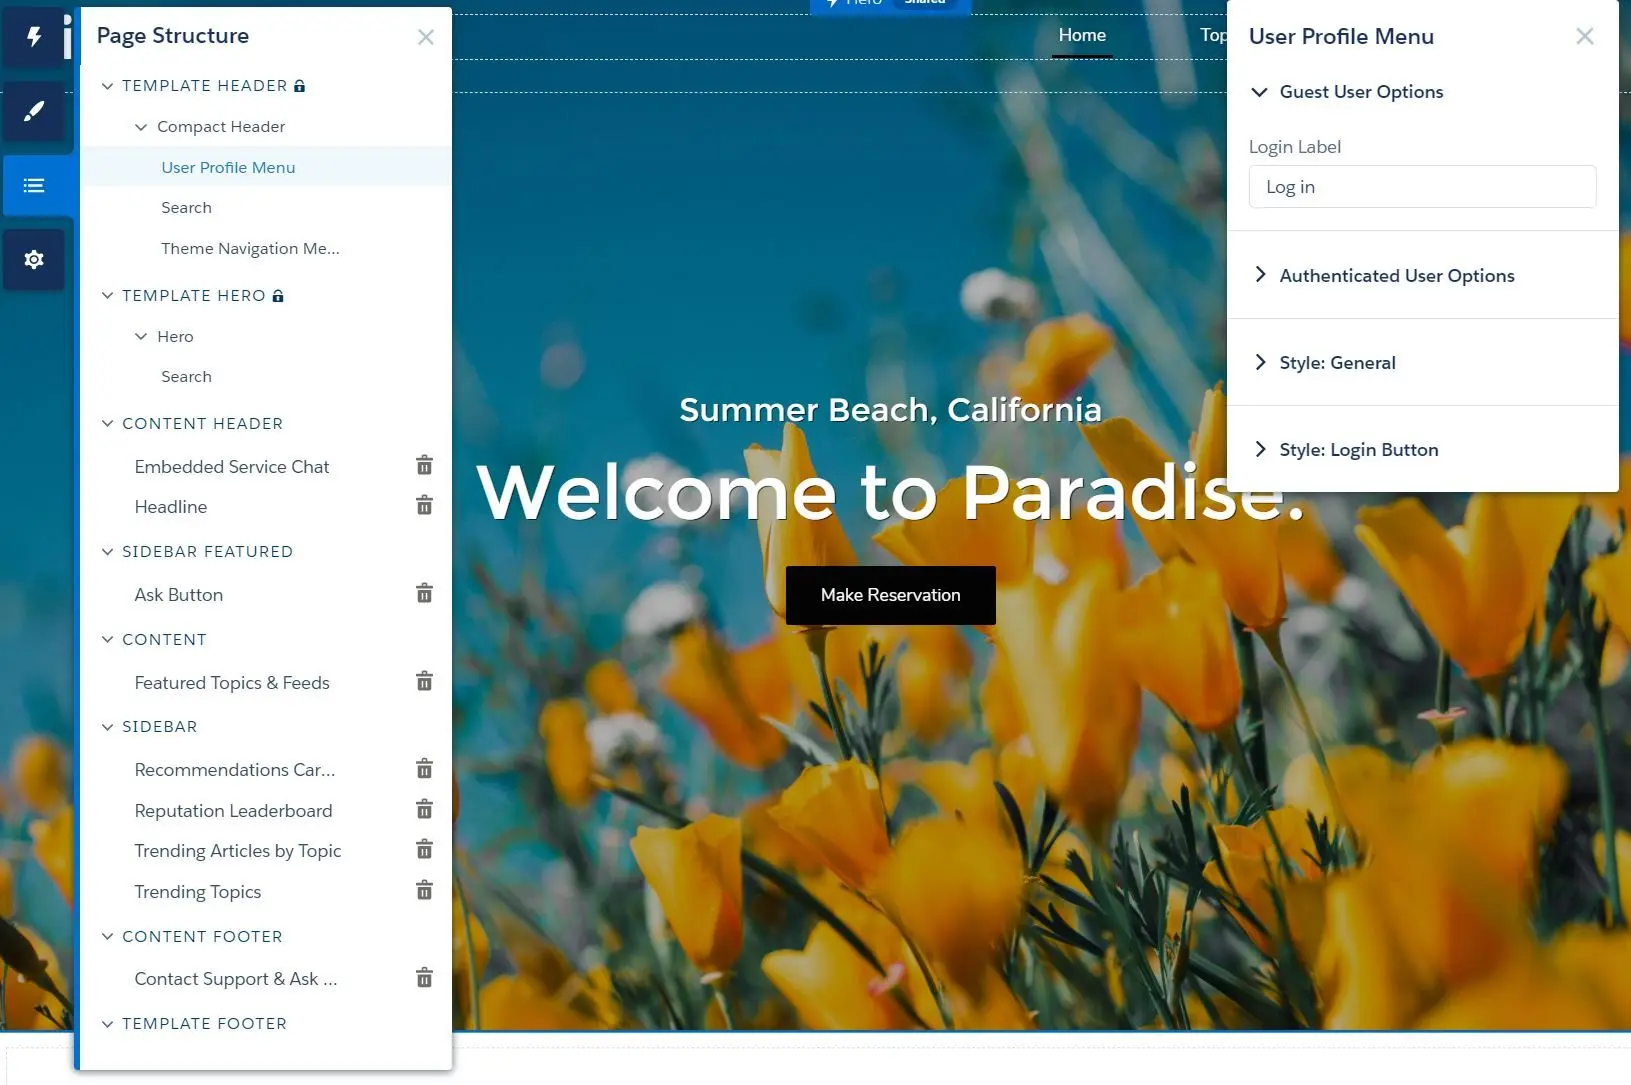
Task: Delete Featured Topics & Feeds component
Action: (x=424, y=681)
